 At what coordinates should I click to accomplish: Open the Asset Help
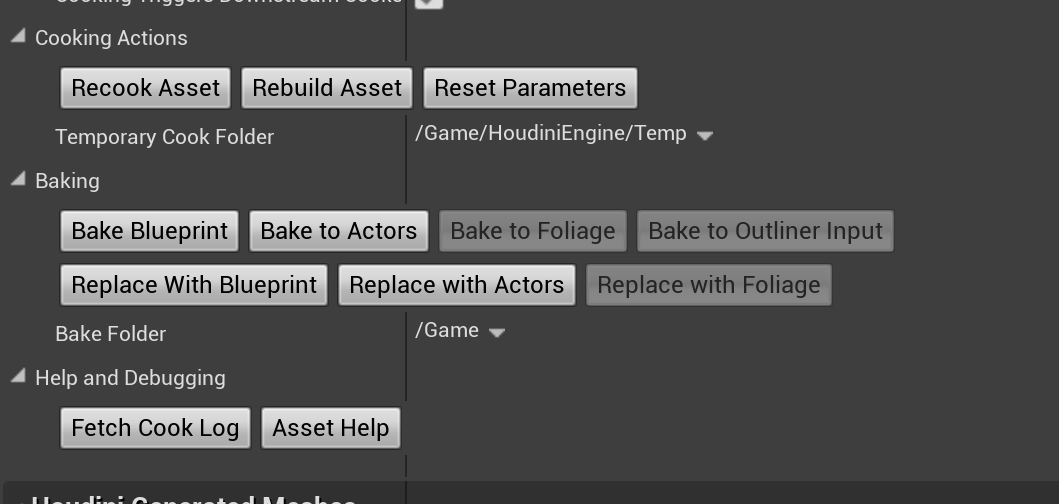[331, 428]
